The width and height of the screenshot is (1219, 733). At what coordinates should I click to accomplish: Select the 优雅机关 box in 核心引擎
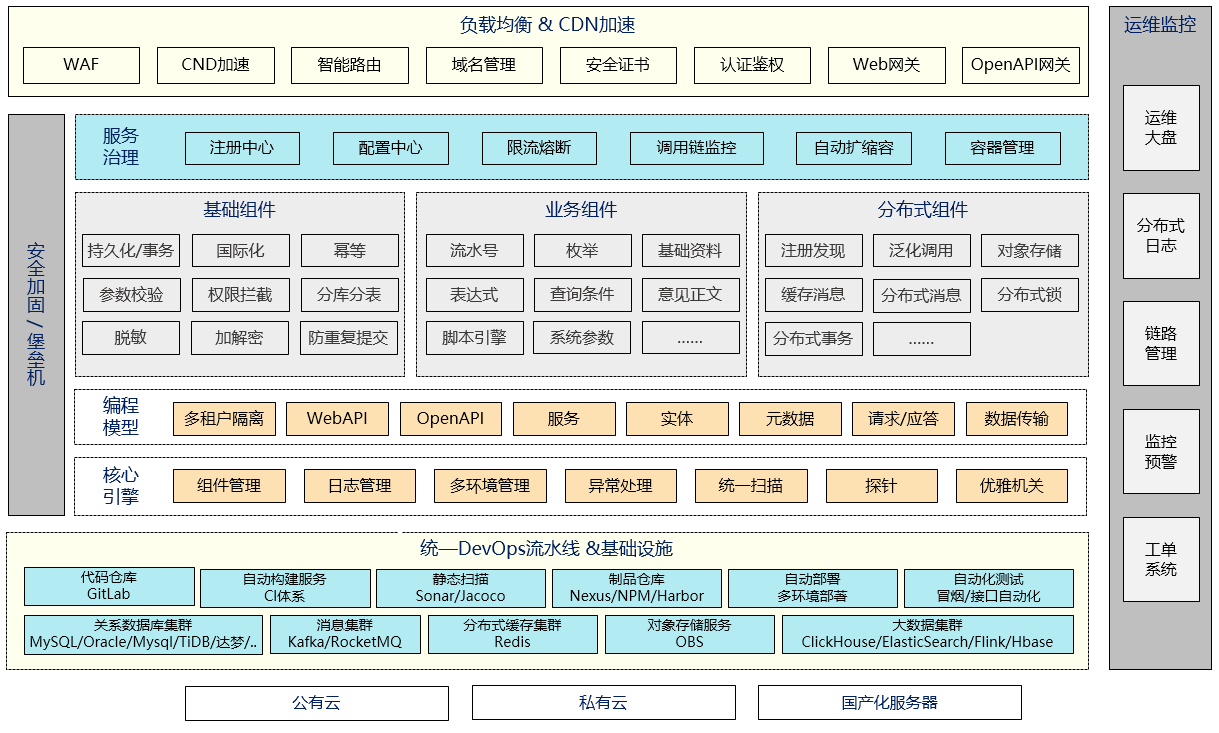[1012, 486]
